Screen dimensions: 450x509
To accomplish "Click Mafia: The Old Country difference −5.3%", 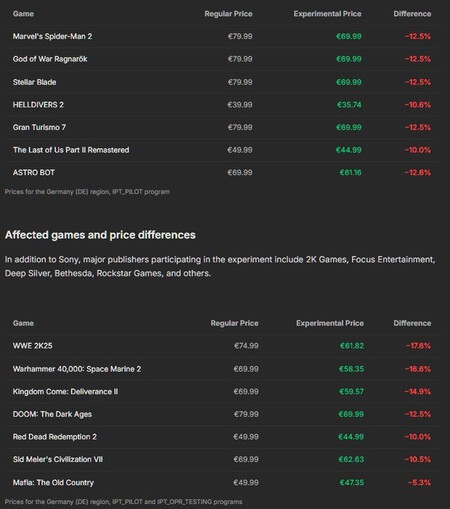I will pos(419,482).
